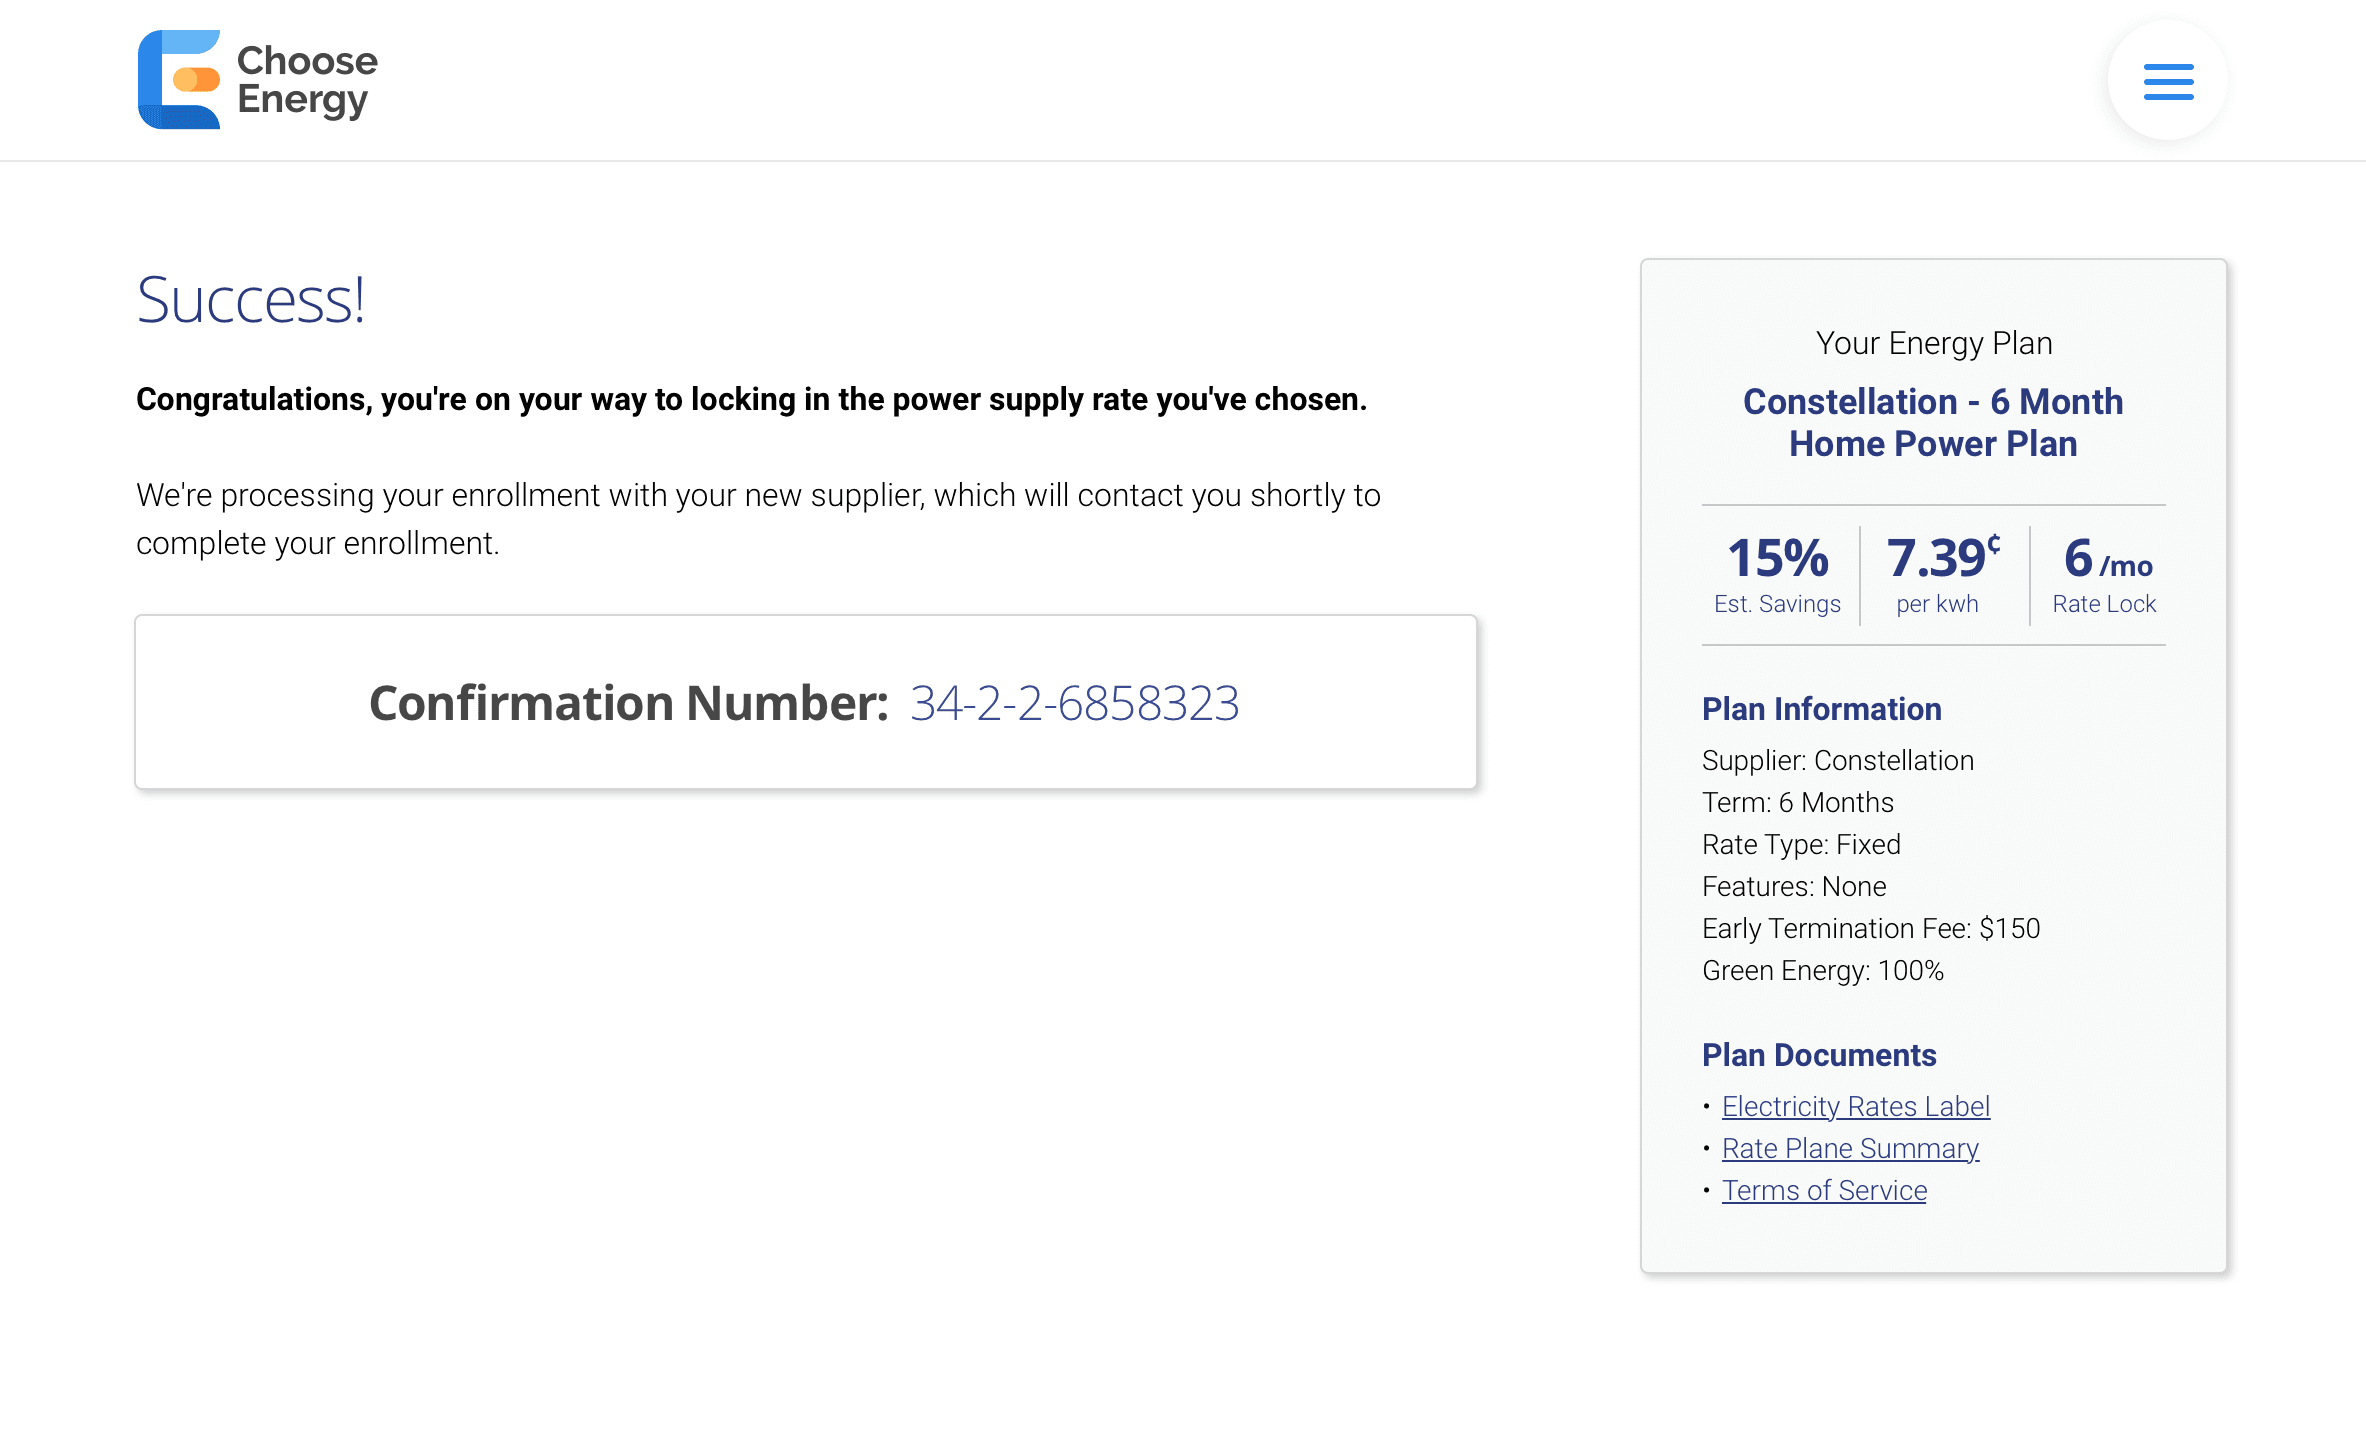Click the Congratulations bold message
Screen dimensions: 2366x1450
click(x=751, y=399)
